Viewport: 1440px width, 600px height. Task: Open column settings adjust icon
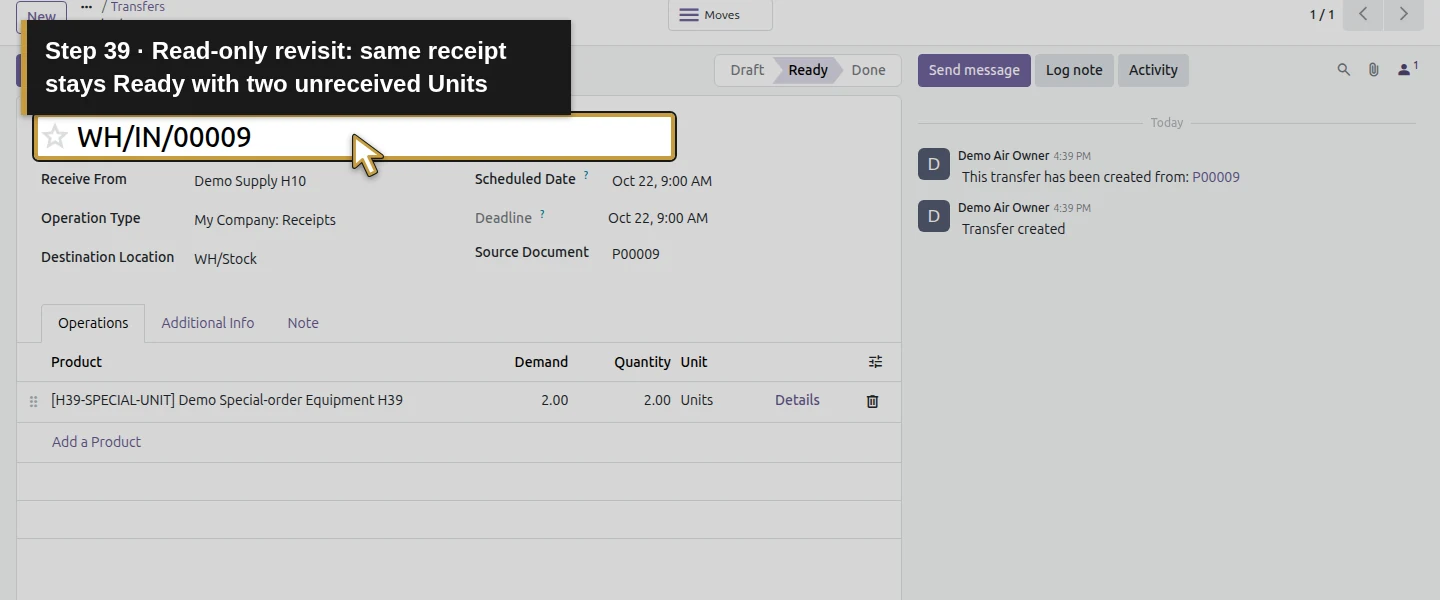[876, 362]
